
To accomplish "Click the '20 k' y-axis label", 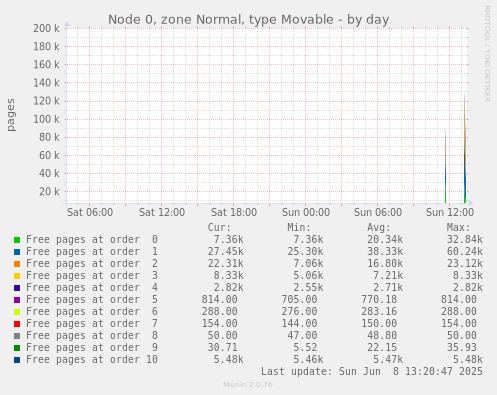I will click(x=49, y=191).
